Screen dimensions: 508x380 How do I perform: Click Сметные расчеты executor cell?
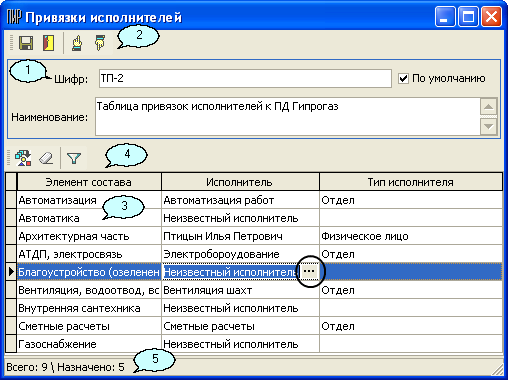240,326
